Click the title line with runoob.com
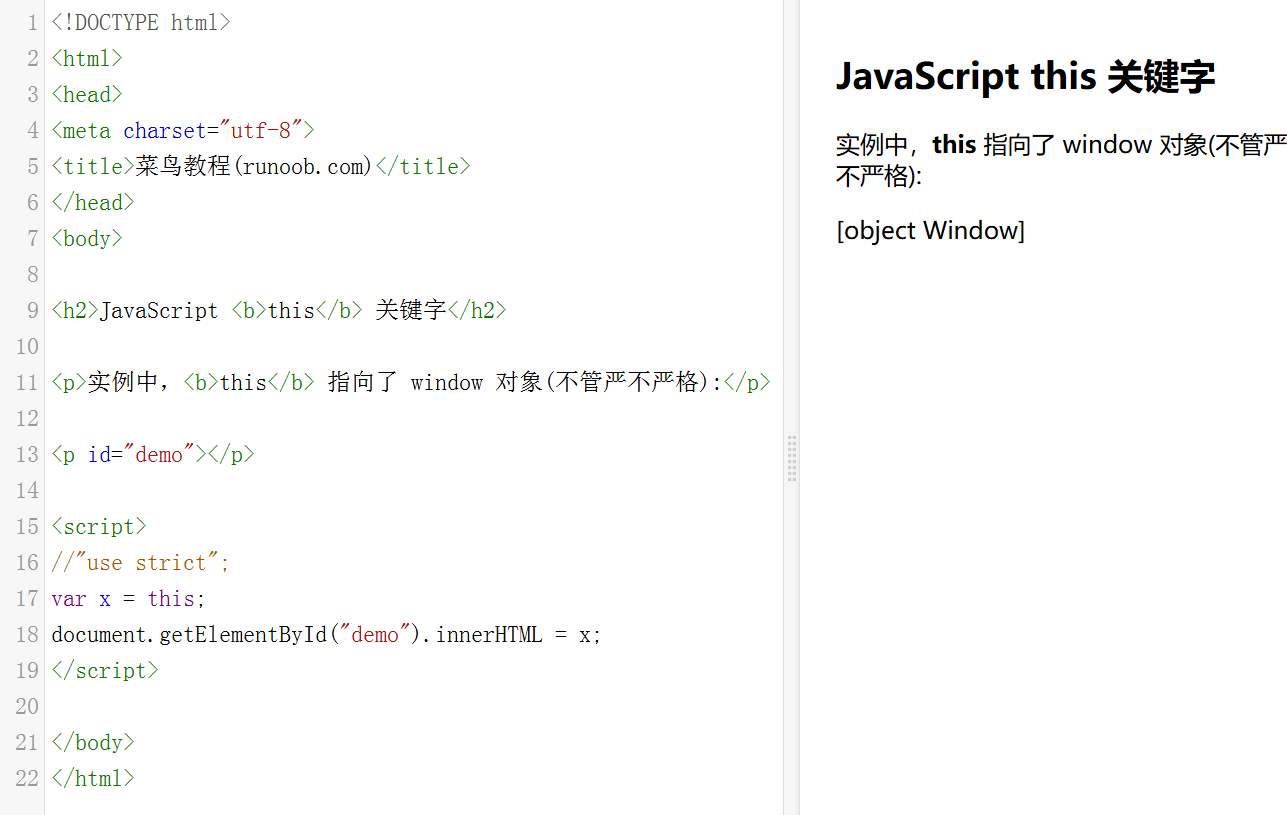1287x815 pixels. click(x=261, y=166)
